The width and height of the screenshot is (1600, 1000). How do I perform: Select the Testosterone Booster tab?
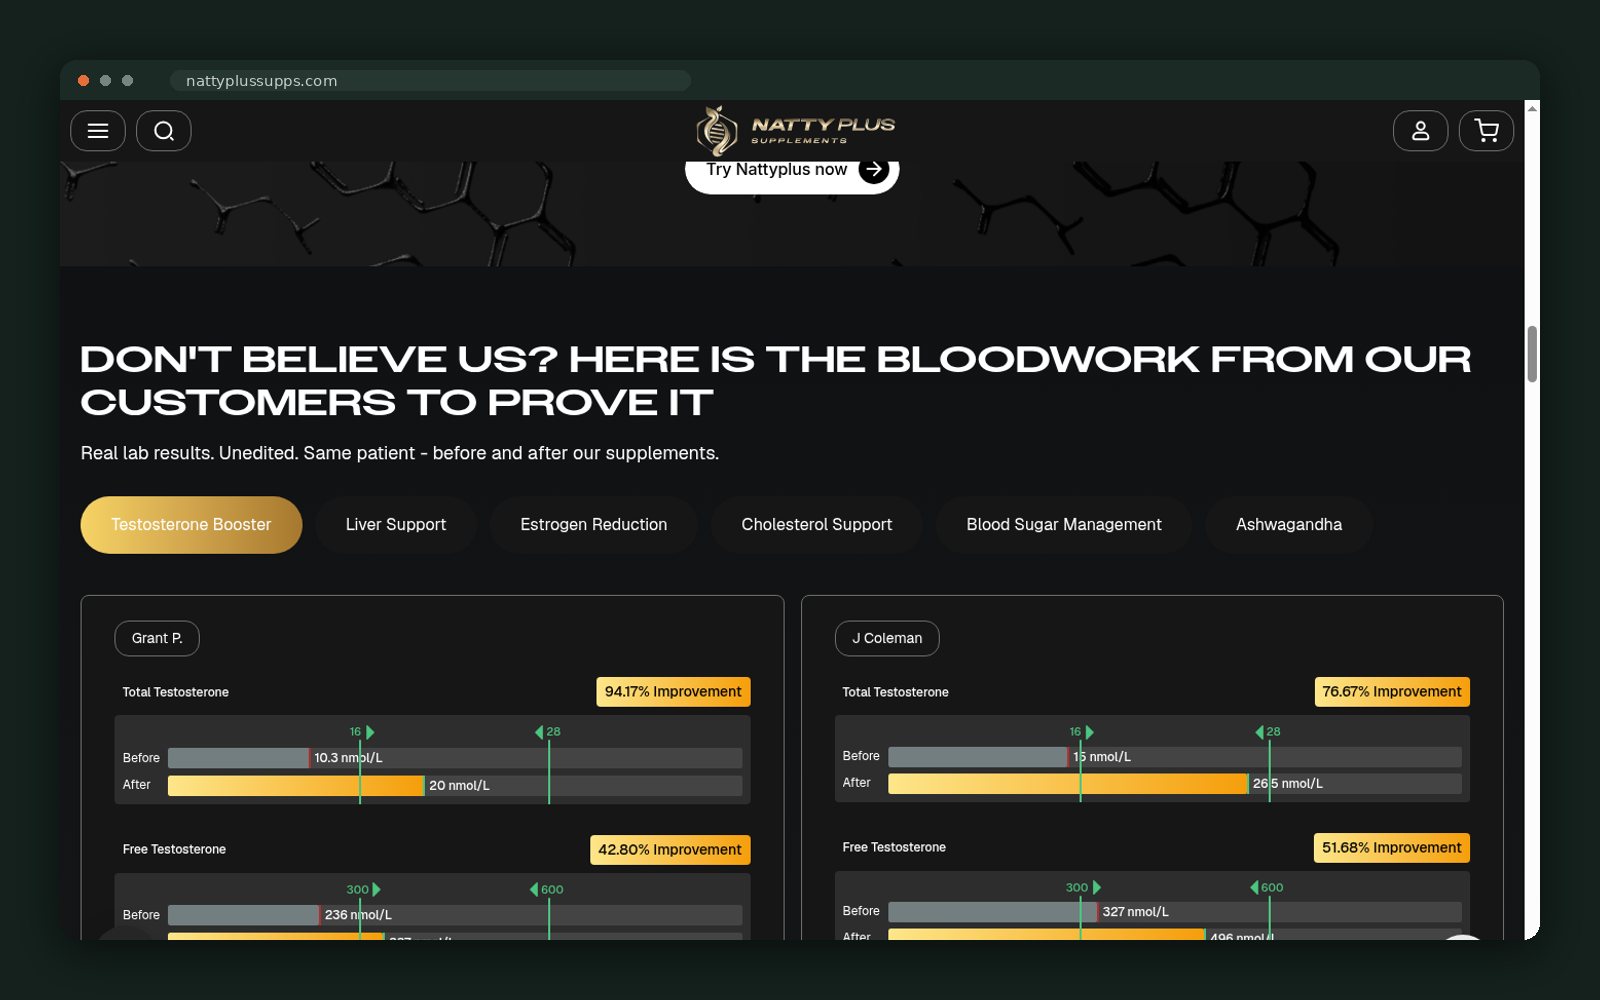tap(191, 525)
